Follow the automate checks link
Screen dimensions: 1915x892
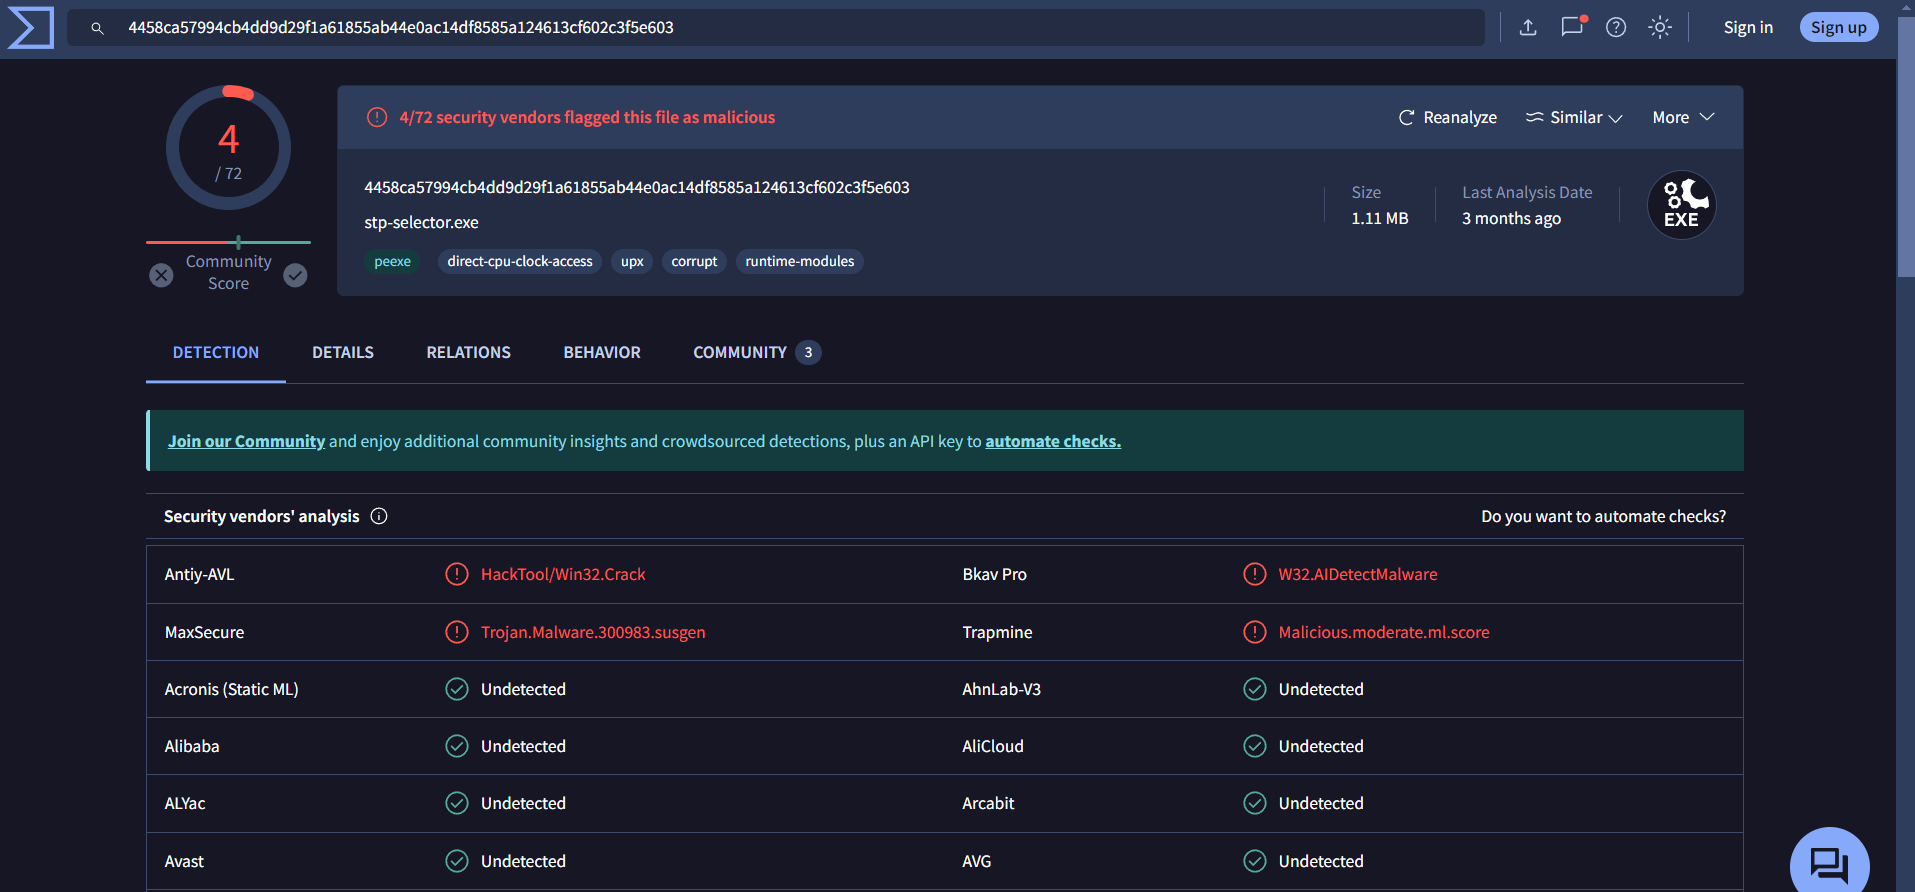tap(1053, 441)
